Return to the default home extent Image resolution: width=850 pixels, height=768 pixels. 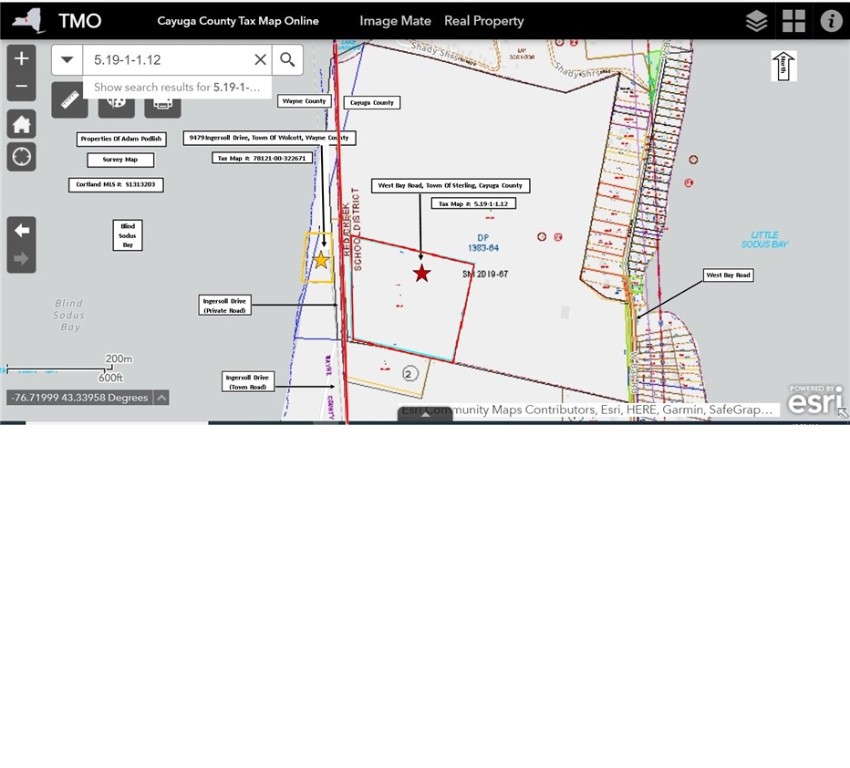22,124
